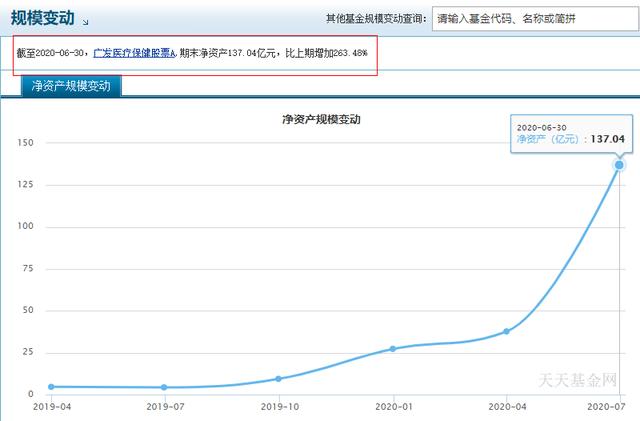Click the chart data point above 2019-10
This screenshot has width=640, height=421.
278,379
